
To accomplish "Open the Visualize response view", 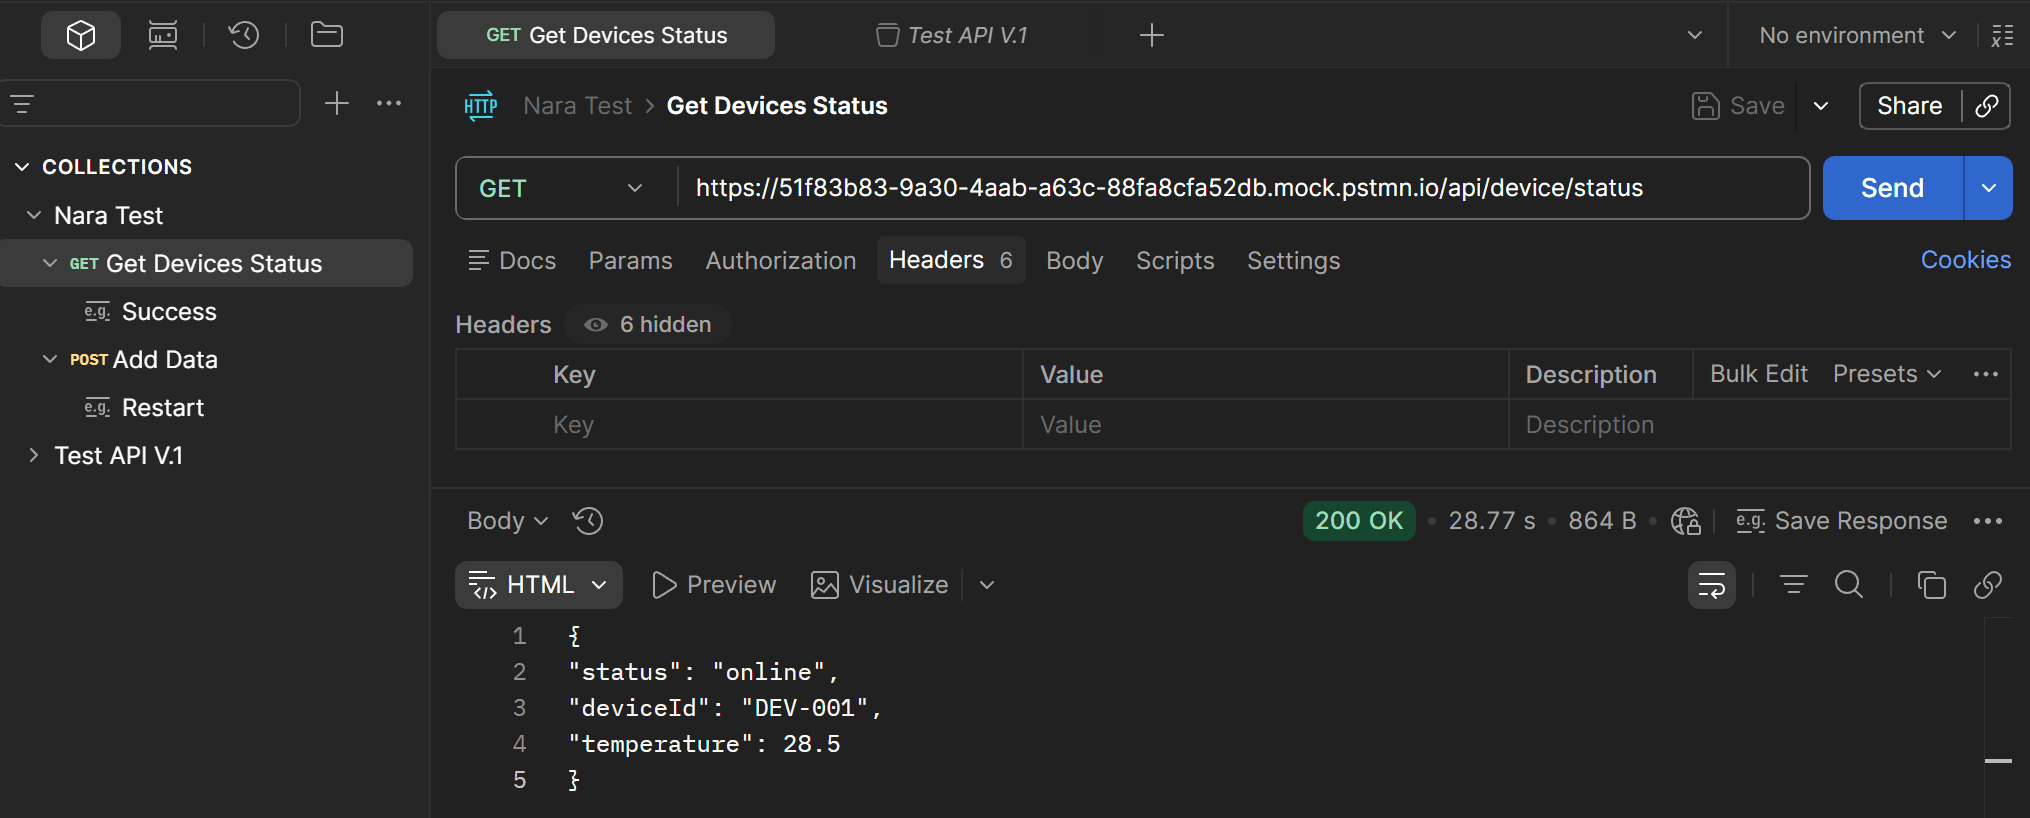I will pos(880,585).
